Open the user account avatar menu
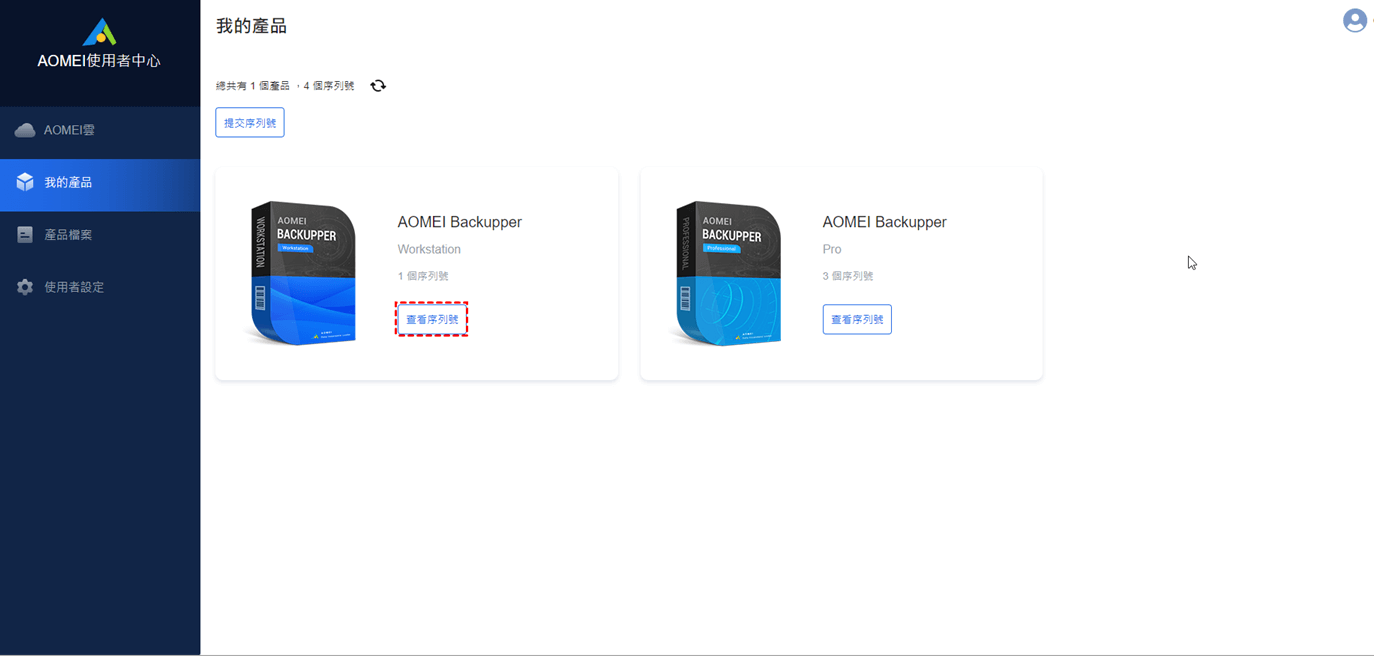This screenshot has height=656, width=1374. 1354,20
